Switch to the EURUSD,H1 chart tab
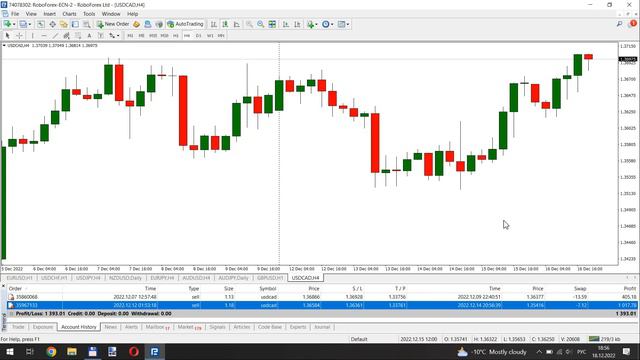The height and width of the screenshot is (360, 640). [19, 278]
